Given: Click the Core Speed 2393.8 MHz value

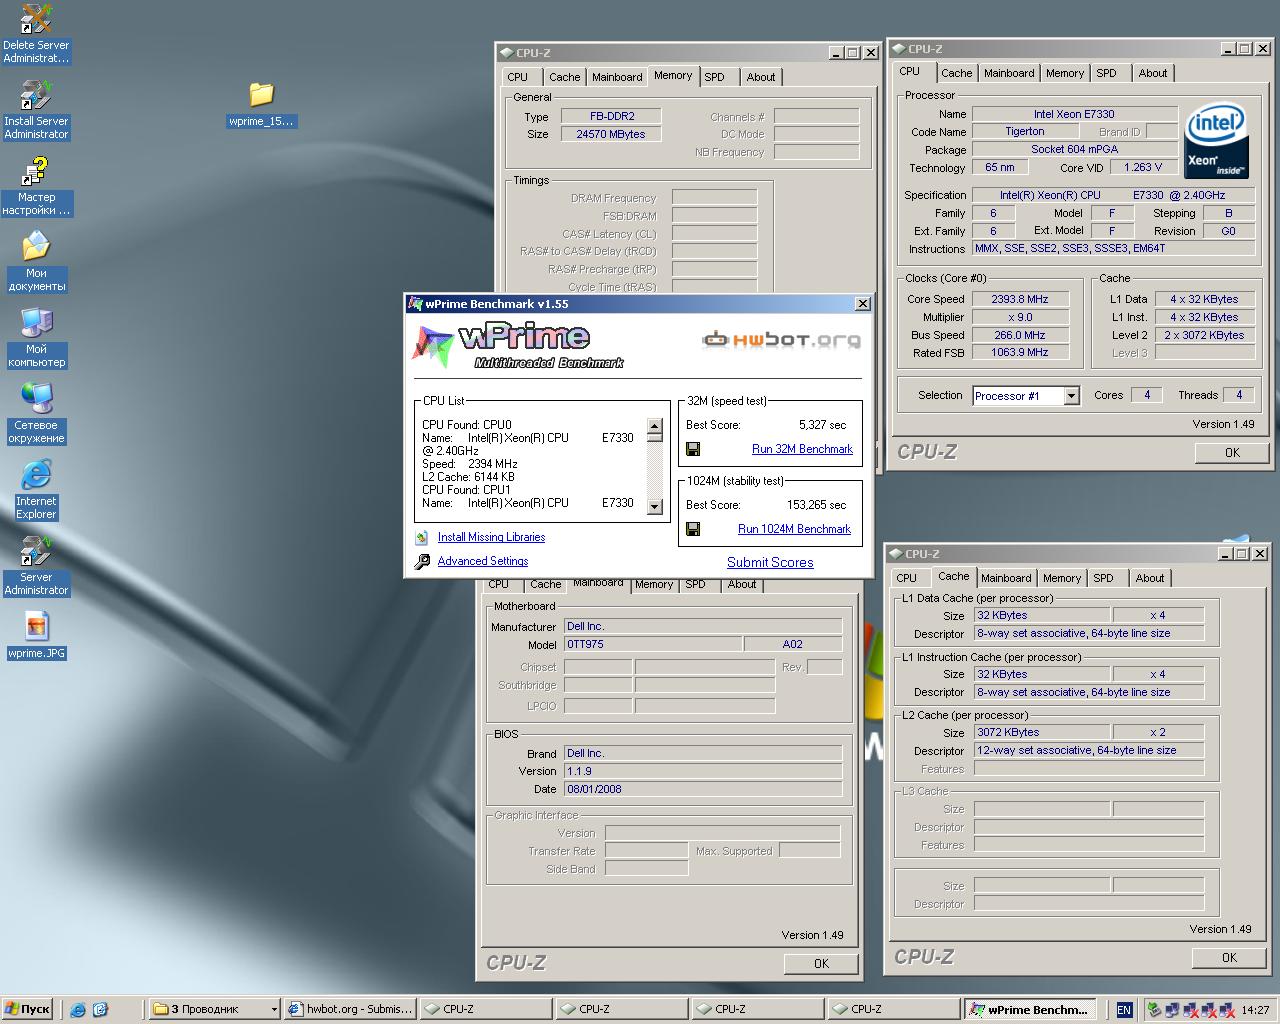Looking at the screenshot, I should tap(1019, 299).
